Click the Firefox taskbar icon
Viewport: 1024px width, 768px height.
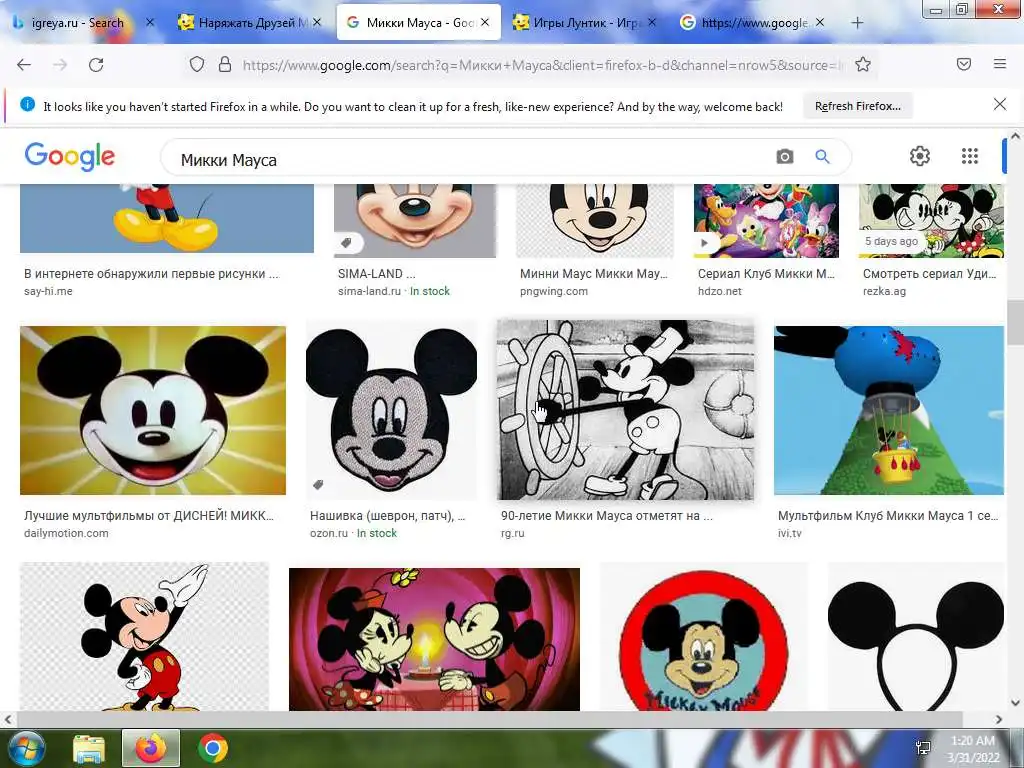coord(151,748)
